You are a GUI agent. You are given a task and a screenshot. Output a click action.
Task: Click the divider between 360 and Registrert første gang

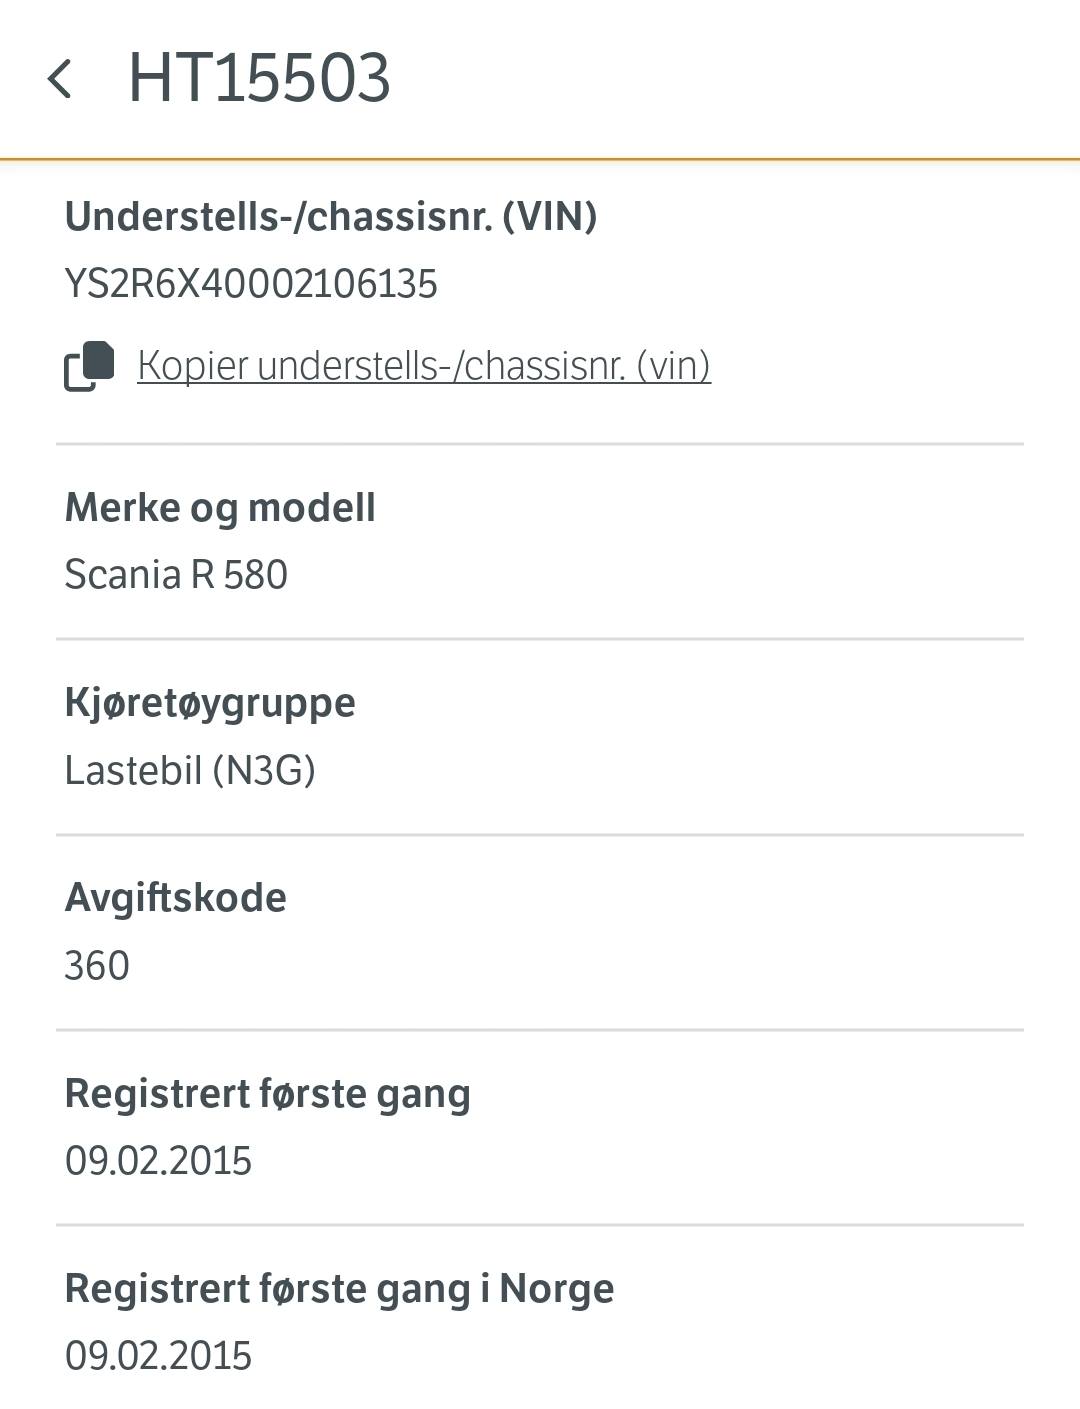[540, 1029]
